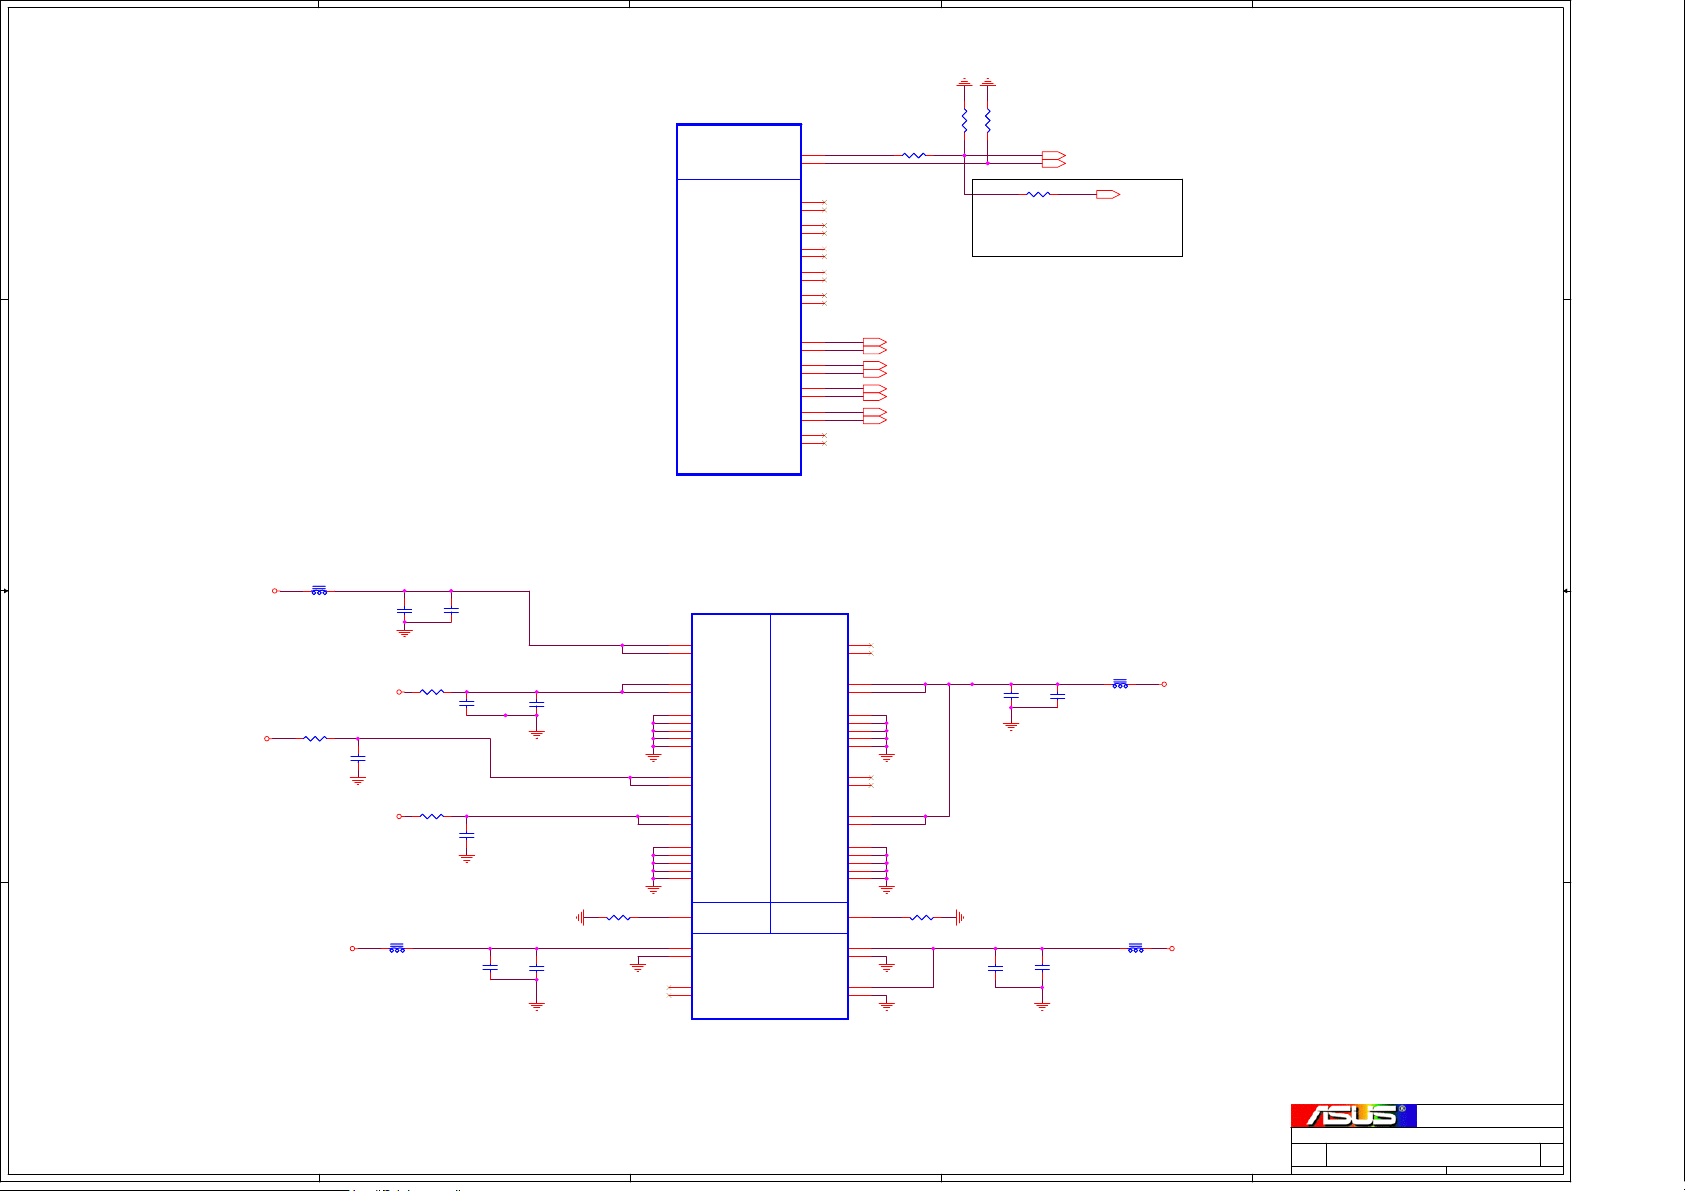Select the grounded resistor left of lower chip
This screenshot has height=1191, width=1685.
click(x=619, y=917)
